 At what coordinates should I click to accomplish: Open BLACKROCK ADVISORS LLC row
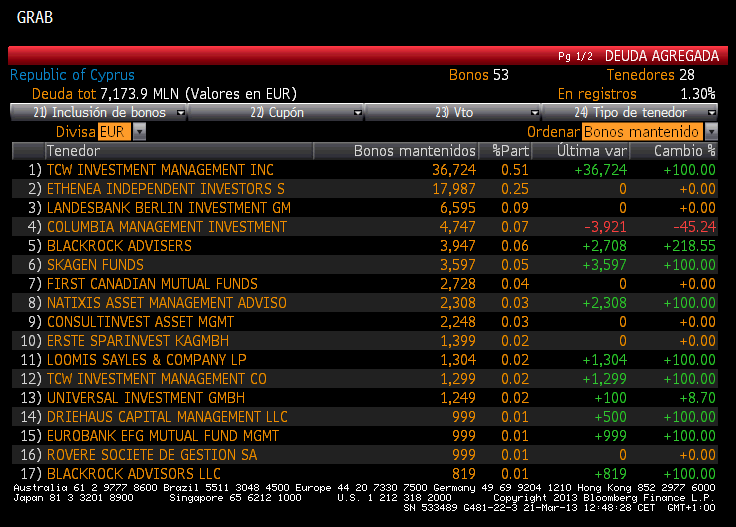[x=364, y=474]
